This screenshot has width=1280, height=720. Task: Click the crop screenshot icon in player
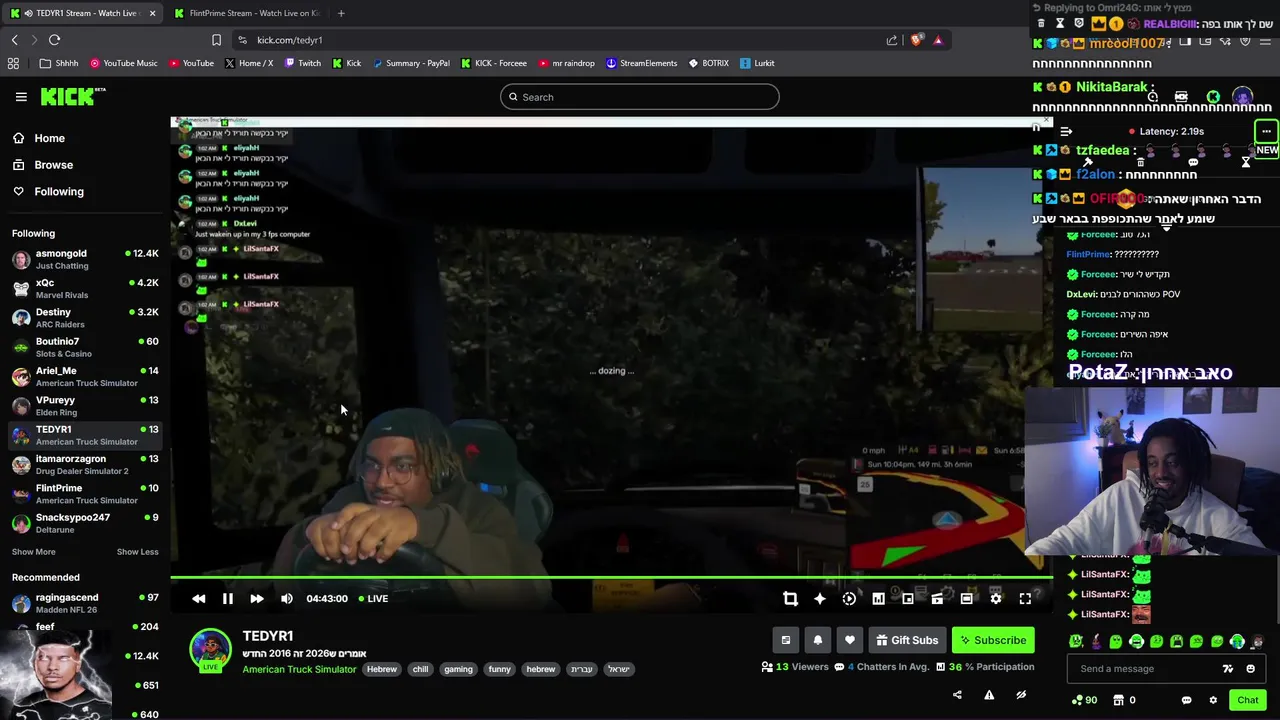[790, 598]
